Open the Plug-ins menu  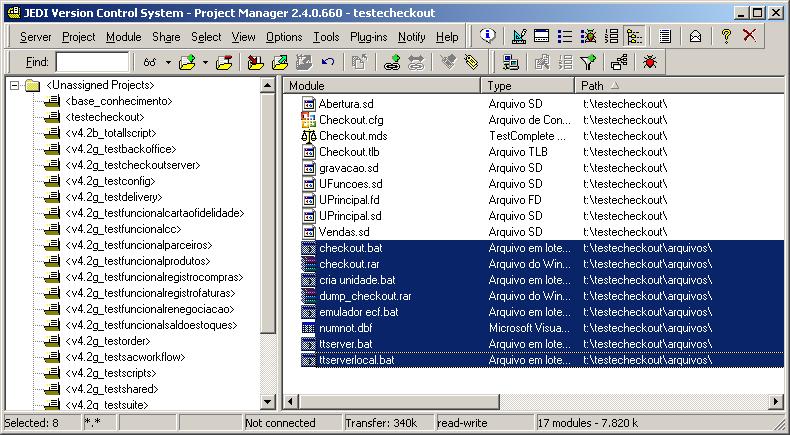click(x=369, y=37)
